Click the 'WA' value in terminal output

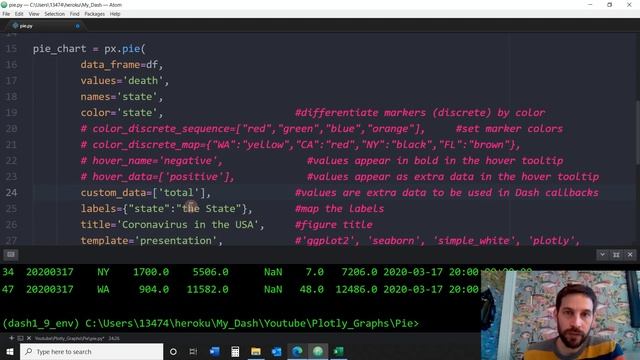pyautogui.click(x=103, y=289)
